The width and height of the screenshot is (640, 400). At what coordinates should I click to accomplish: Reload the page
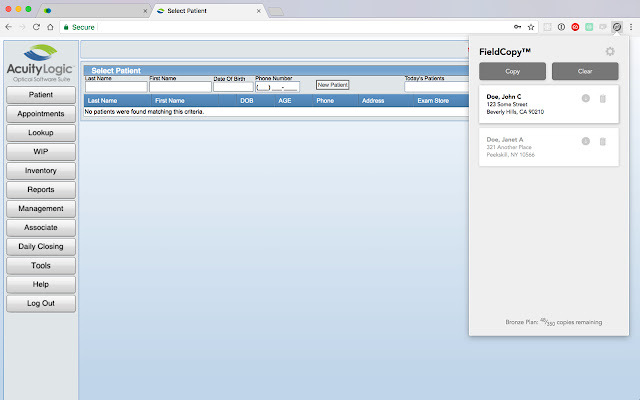(36, 27)
